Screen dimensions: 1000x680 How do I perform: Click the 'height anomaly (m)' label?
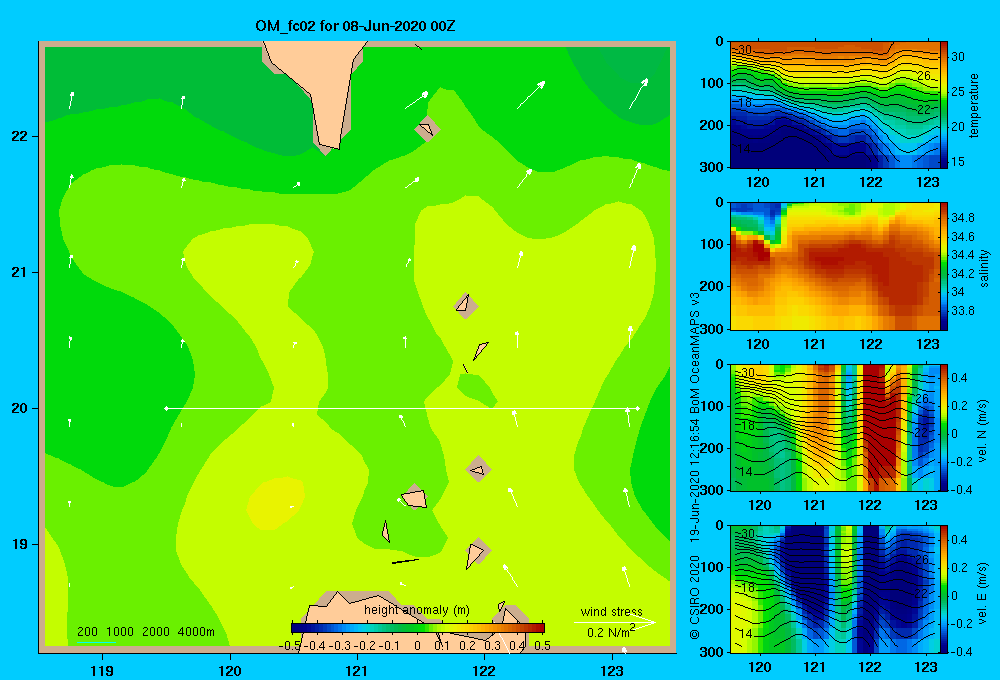pyautogui.click(x=416, y=610)
